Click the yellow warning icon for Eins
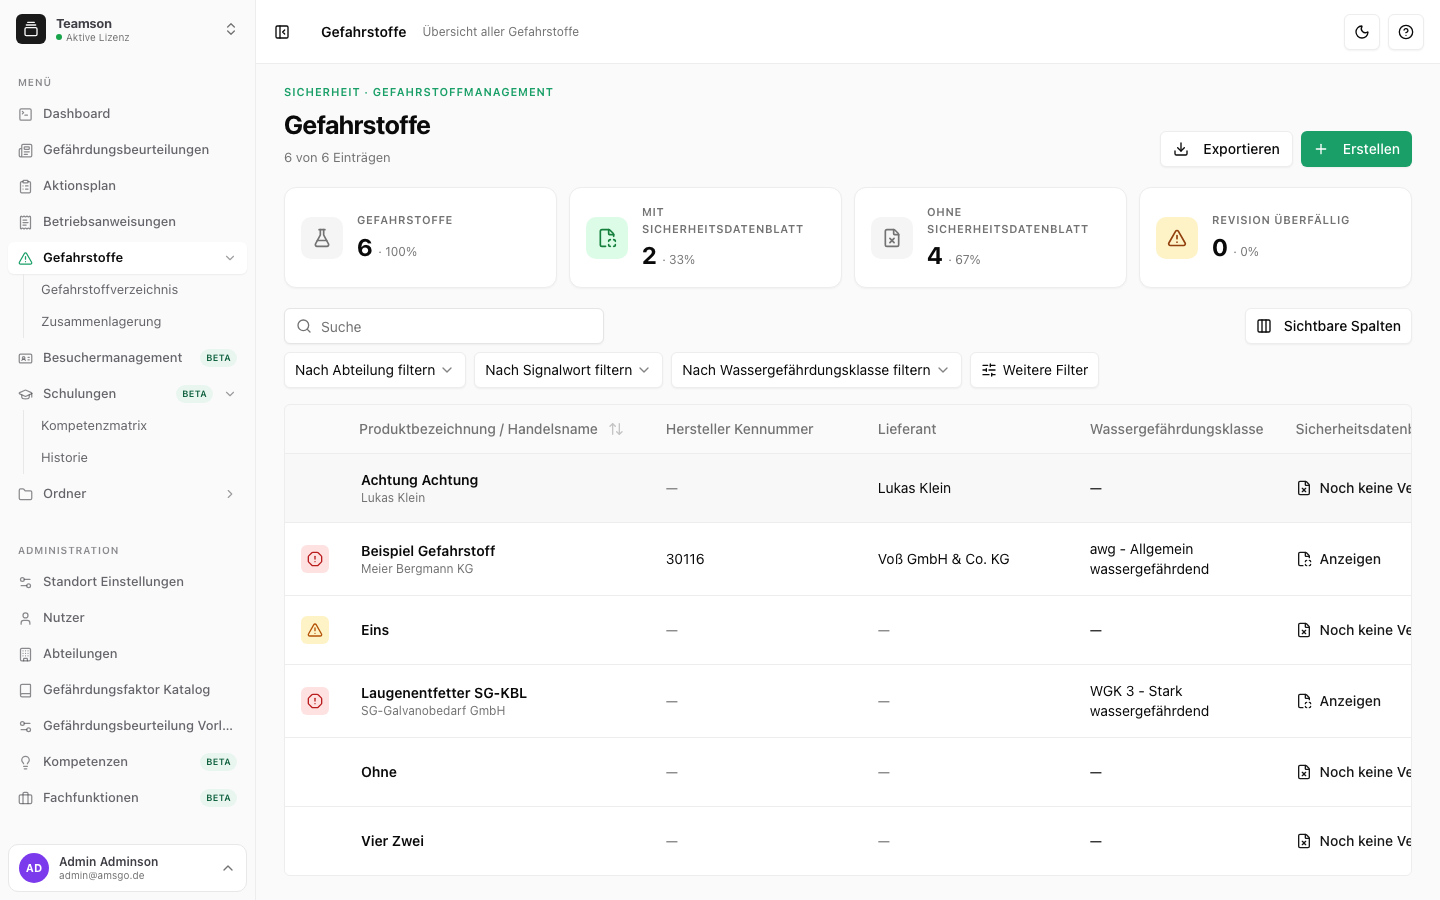The image size is (1440, 900). click(315, 630)
